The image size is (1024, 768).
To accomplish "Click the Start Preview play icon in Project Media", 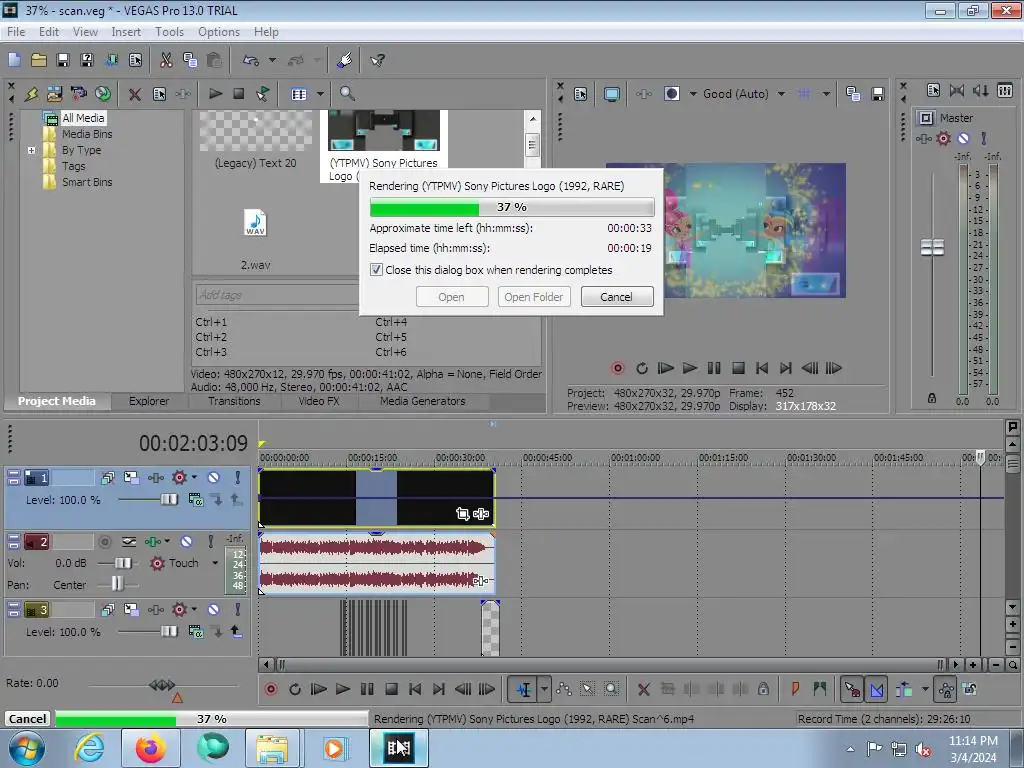I will point(216,94).
